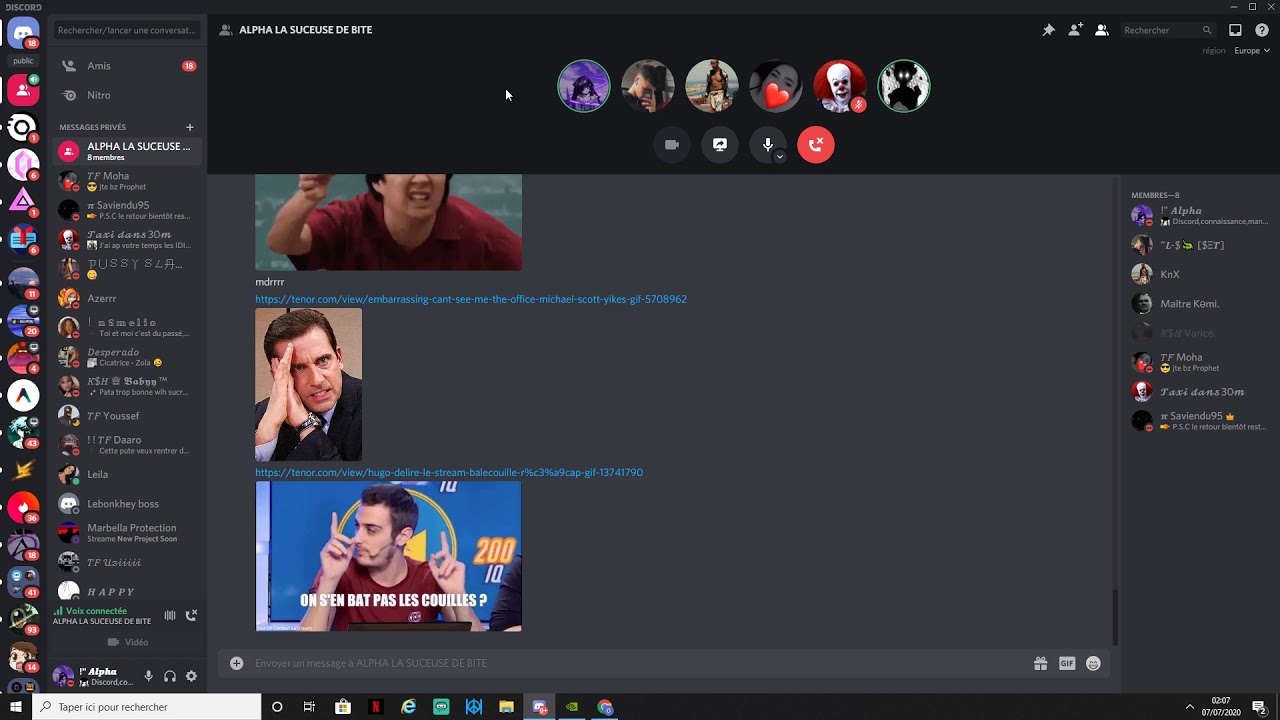
Task: Select KnX in members list
Action: tap(1197, 274)
